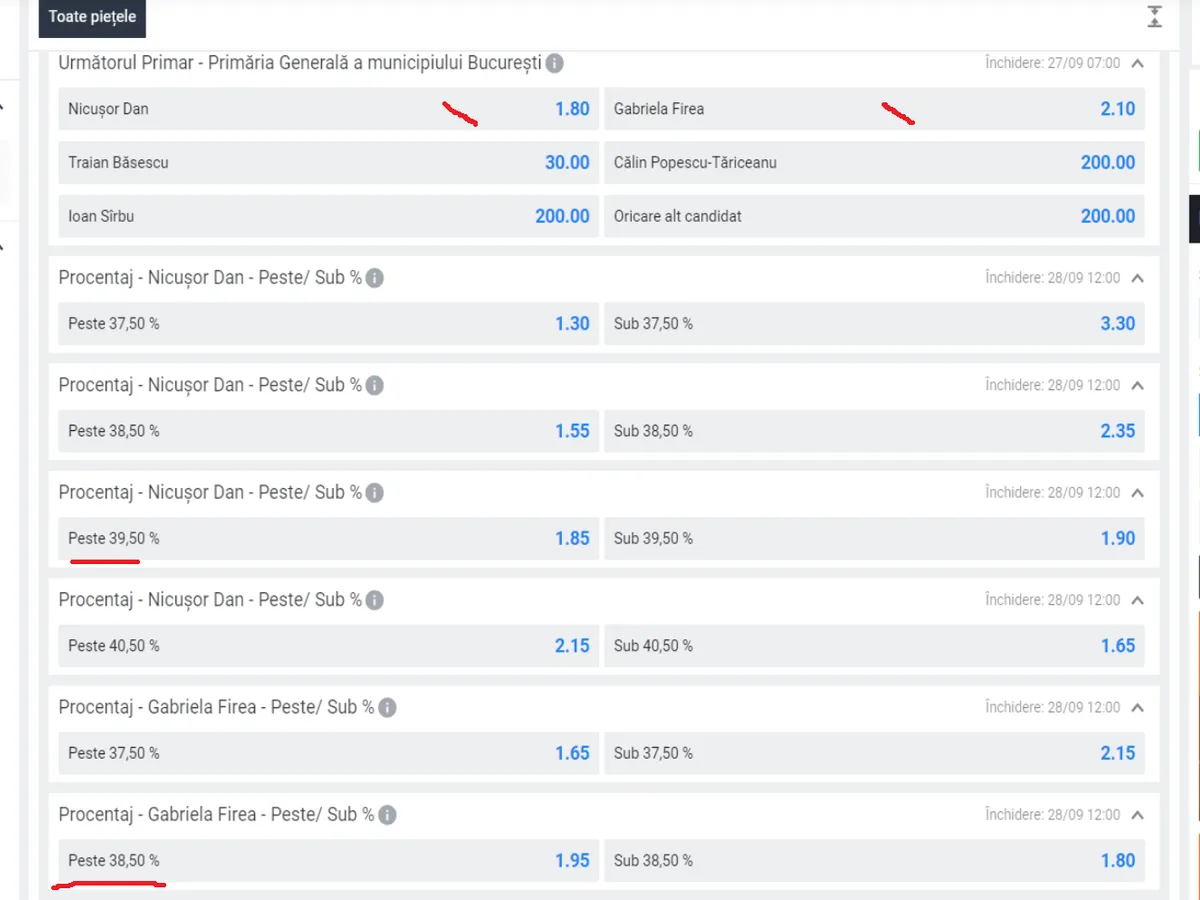Viewport: 1200px width, 900px height.
Task: Click info icon for Nicușor Dan 40,50% market
Action: click(x=374, y=600)
